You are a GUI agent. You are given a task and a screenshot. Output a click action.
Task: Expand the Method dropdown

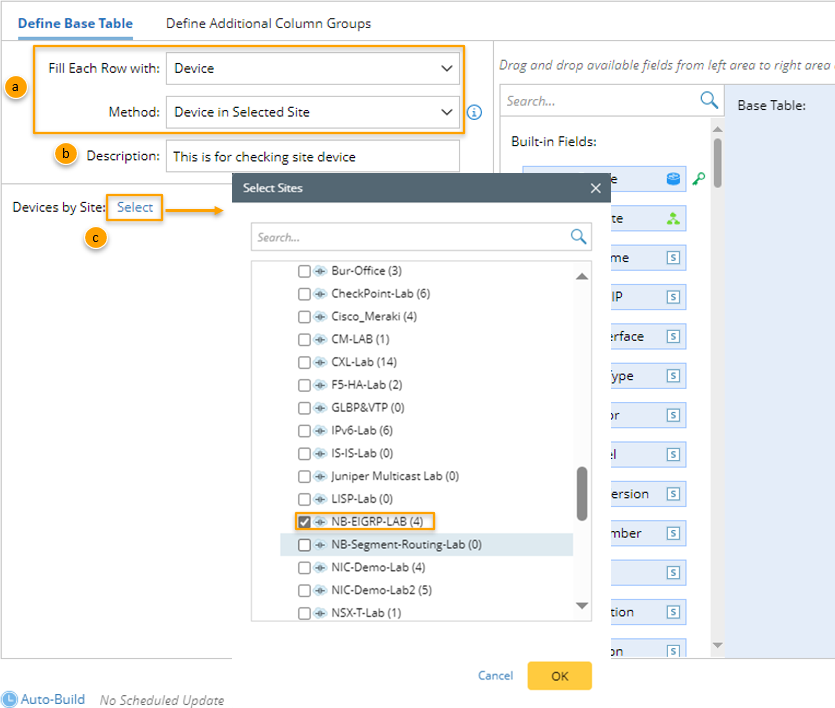[314, 112]
